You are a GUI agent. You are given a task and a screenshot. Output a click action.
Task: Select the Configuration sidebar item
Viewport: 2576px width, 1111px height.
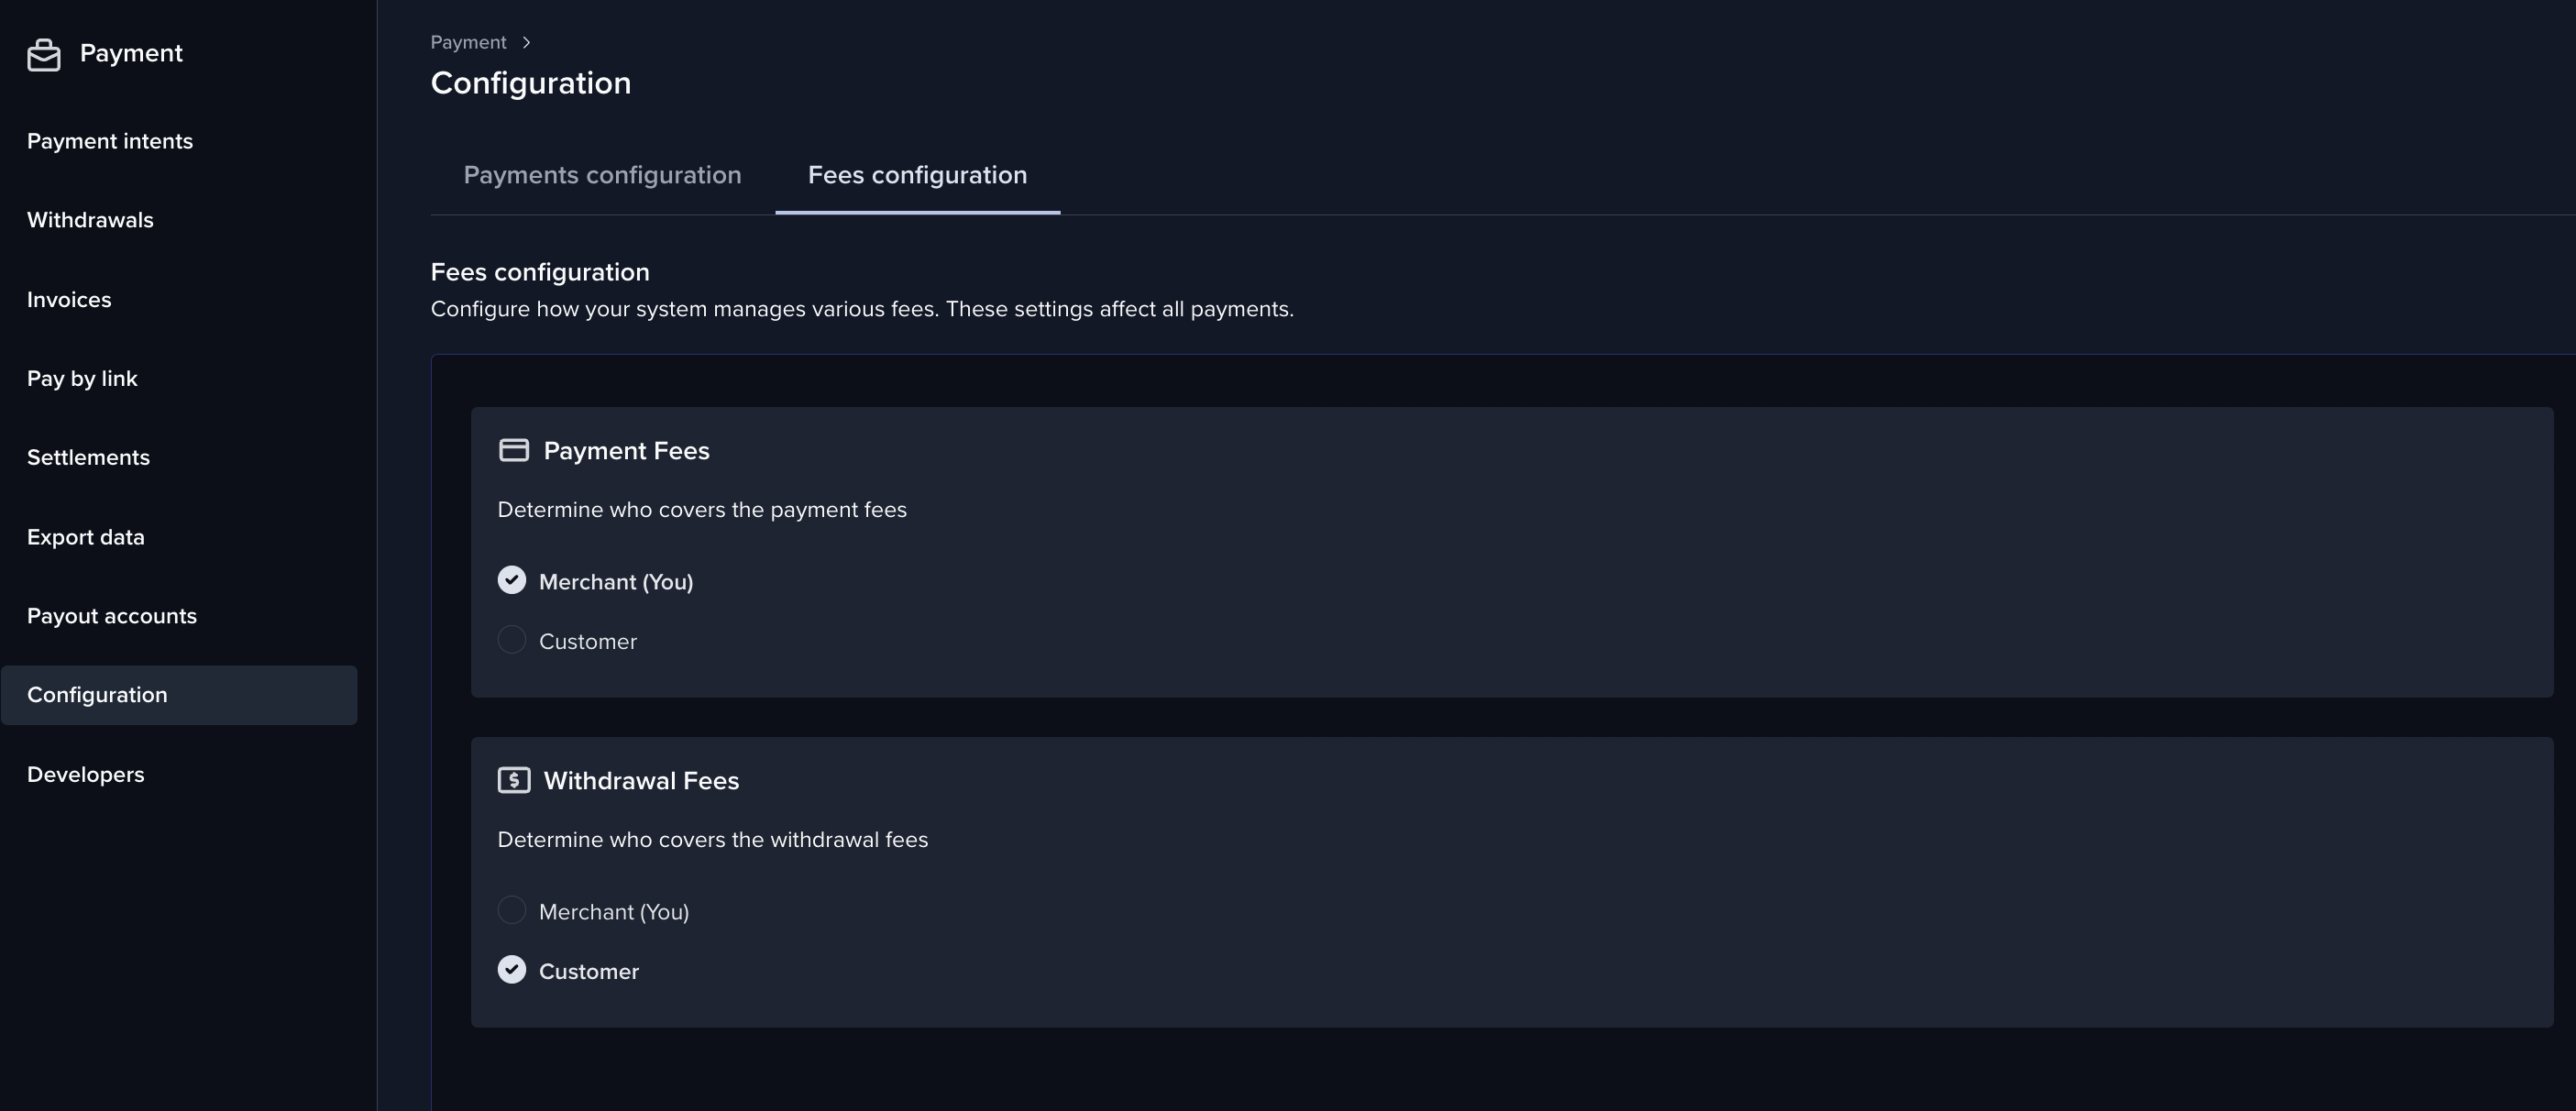point(97,695)
